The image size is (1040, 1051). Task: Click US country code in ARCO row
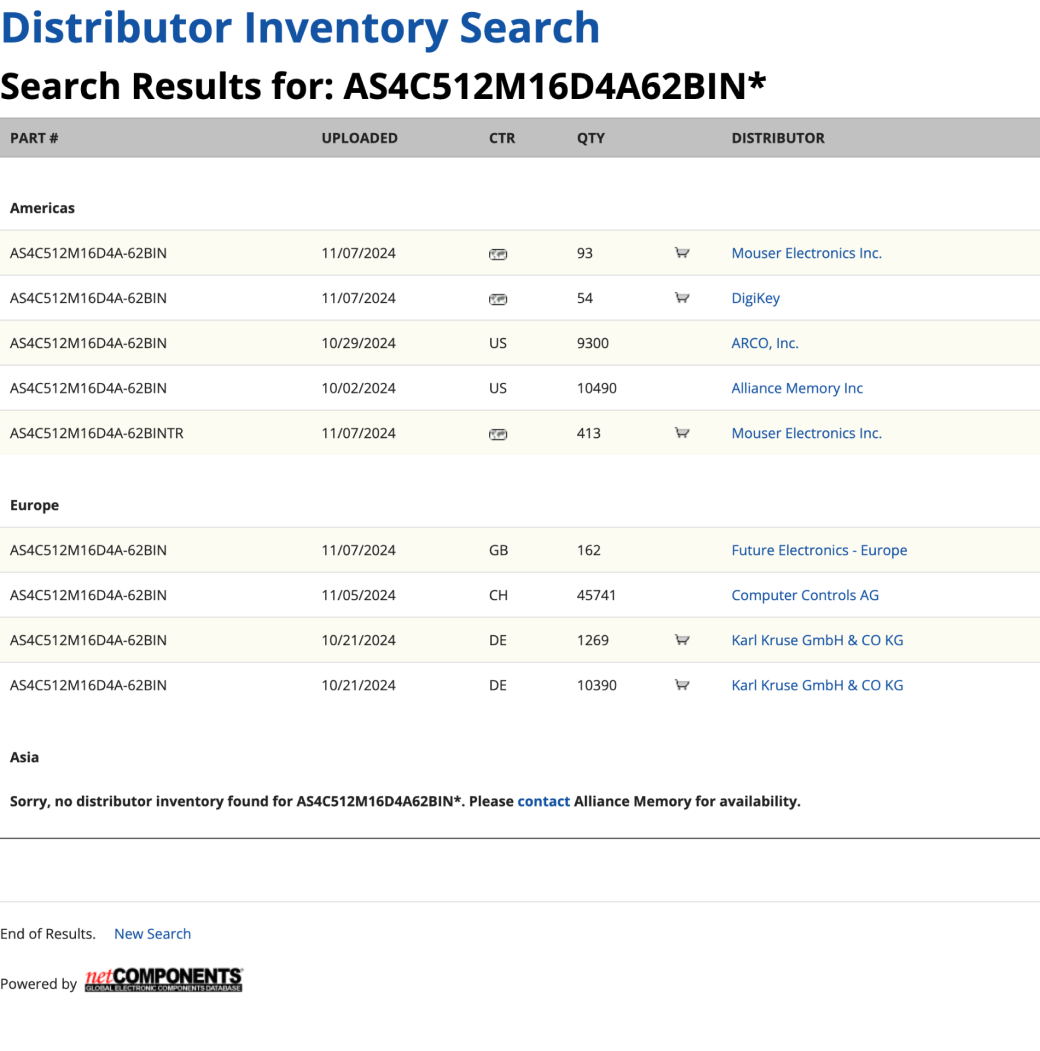pos(497,343)
